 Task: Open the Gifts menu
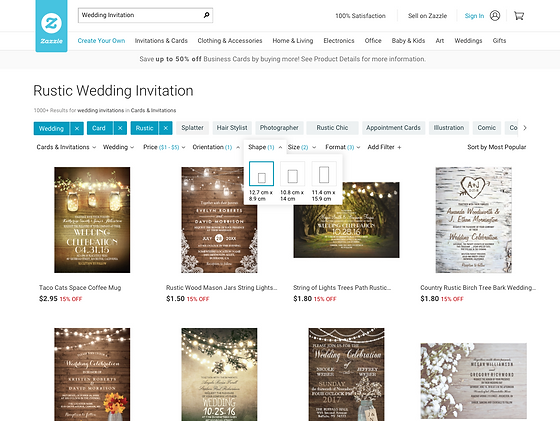499,41
